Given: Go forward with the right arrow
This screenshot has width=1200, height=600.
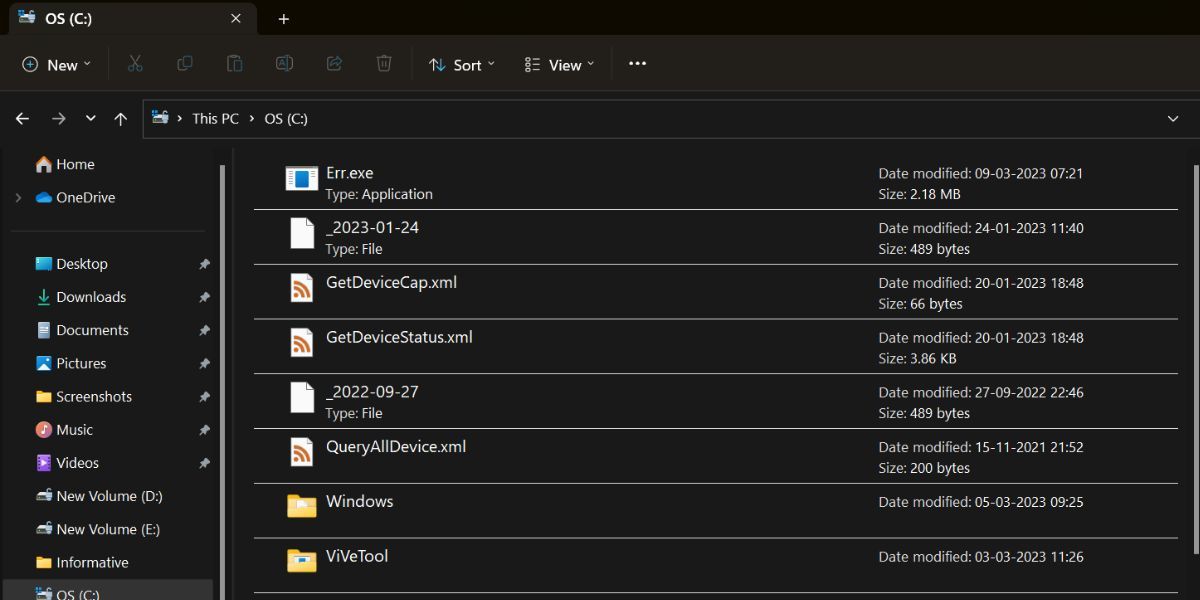Looking at the screenshot, I should point(58,118).
